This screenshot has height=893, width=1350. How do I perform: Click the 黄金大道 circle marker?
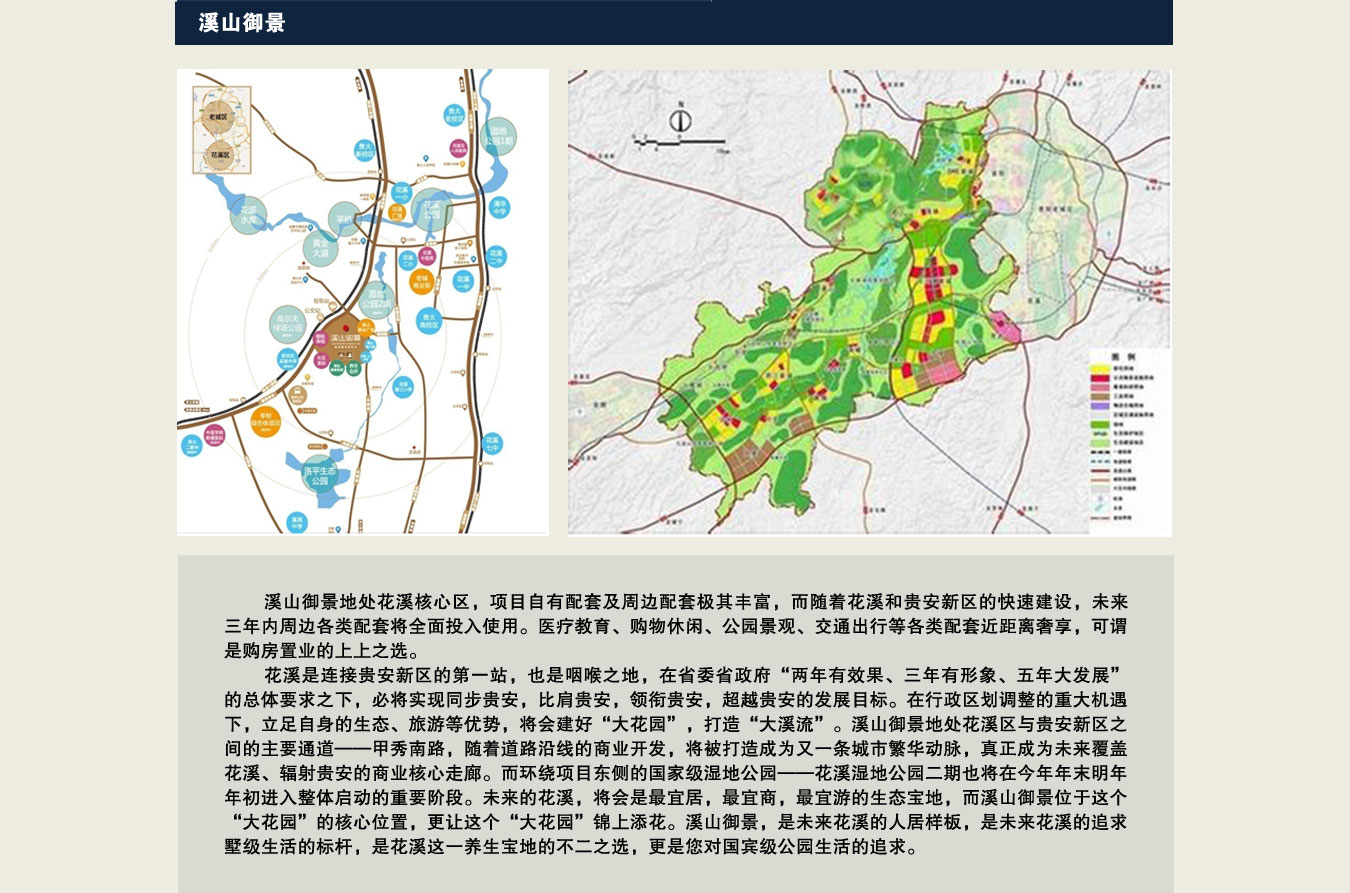320,248
